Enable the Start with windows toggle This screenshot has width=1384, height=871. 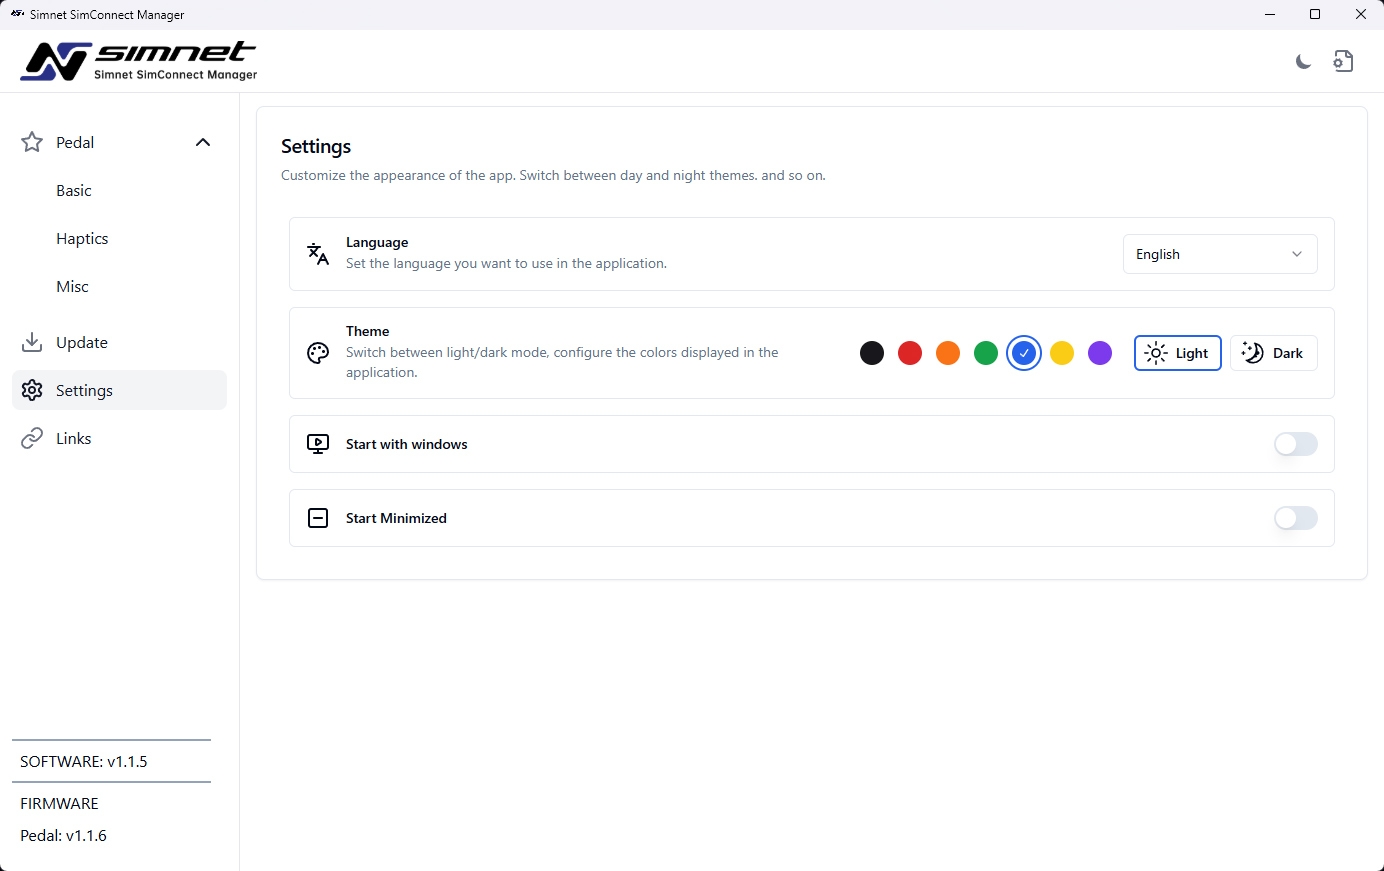(x=1295, y=444)
